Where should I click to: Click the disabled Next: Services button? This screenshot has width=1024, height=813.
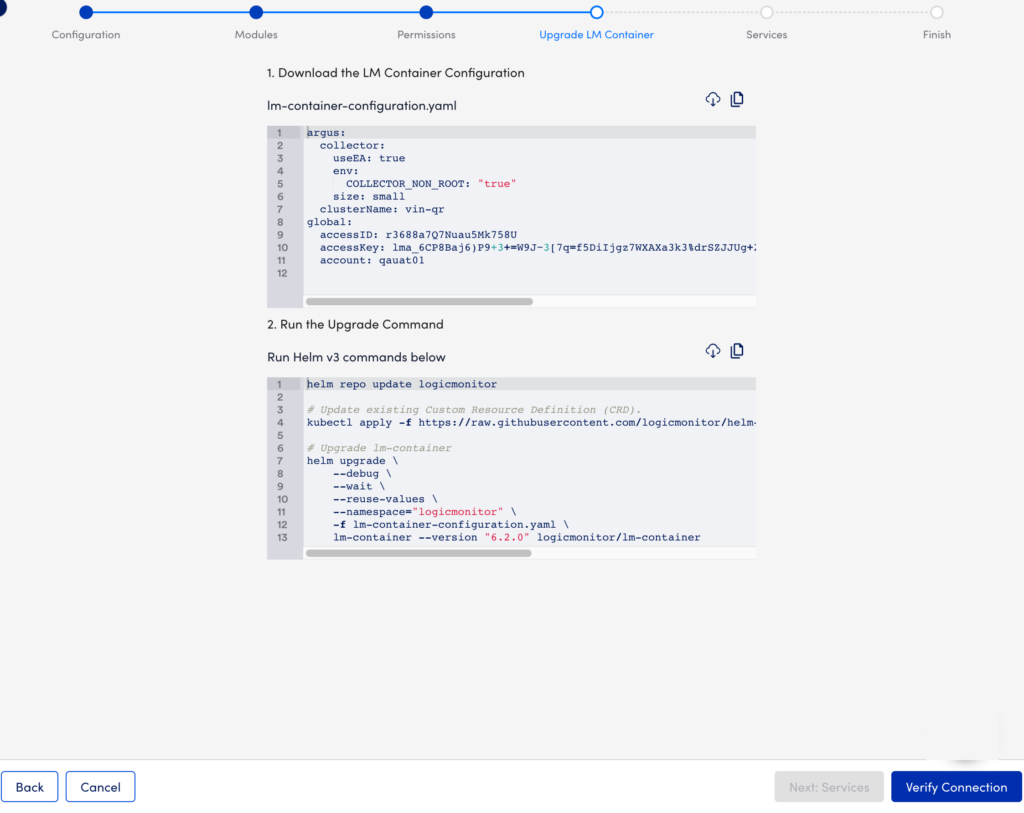tap(829, 786)
